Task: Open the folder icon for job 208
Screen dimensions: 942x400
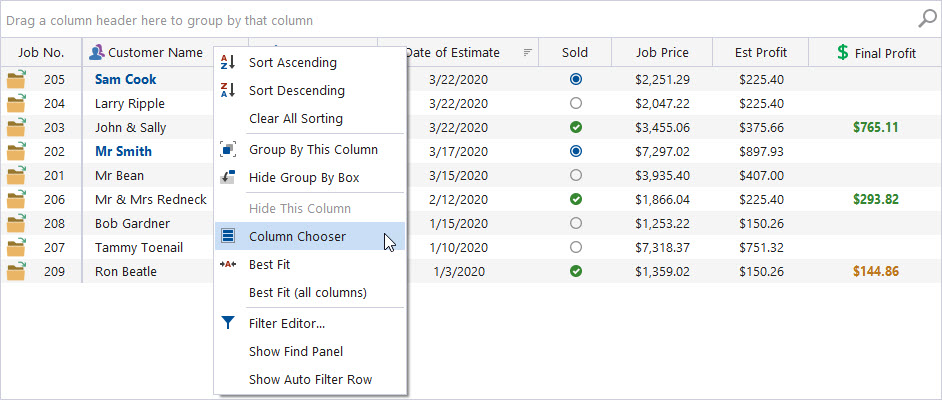Action: (16, 223)
